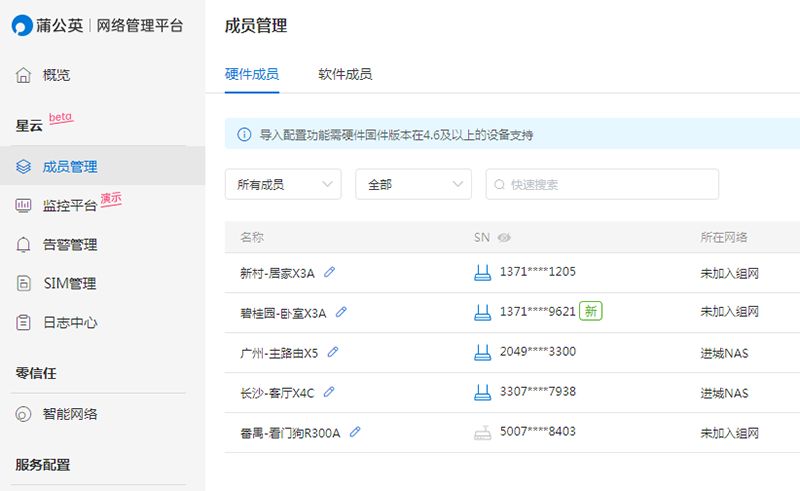Click the 快速搜索 search field
800x491 pixels.
pyautogui.click(x=602, y=184)
